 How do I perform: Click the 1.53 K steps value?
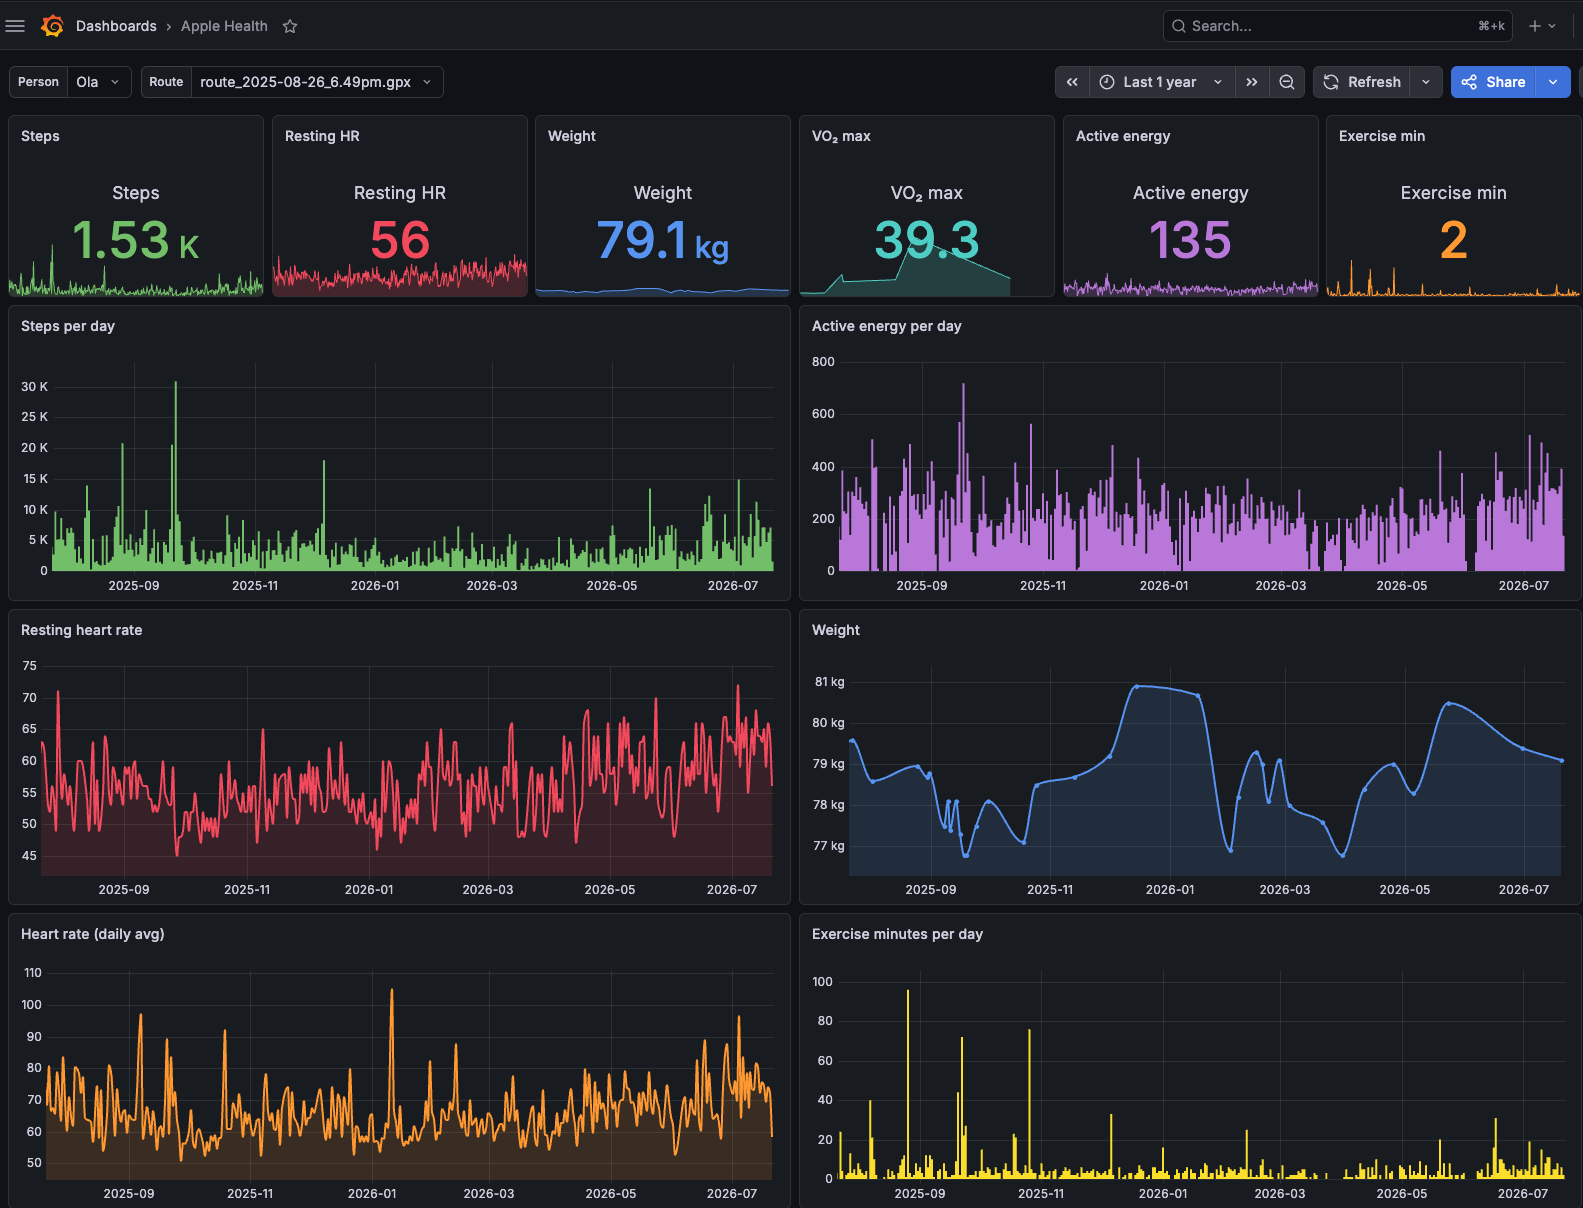136,240
